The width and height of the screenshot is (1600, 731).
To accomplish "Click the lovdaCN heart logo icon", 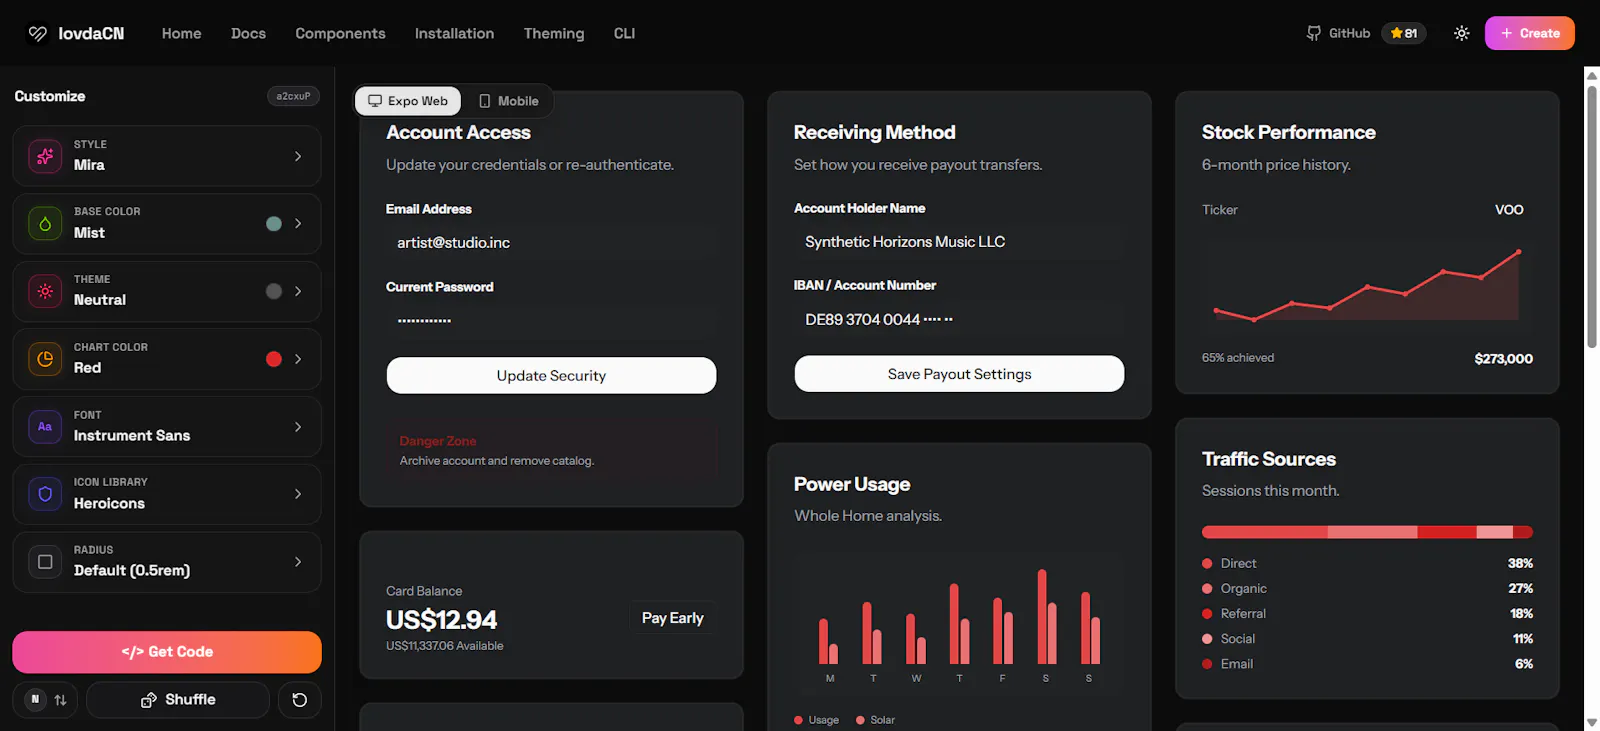I will [x=37, y=33].
